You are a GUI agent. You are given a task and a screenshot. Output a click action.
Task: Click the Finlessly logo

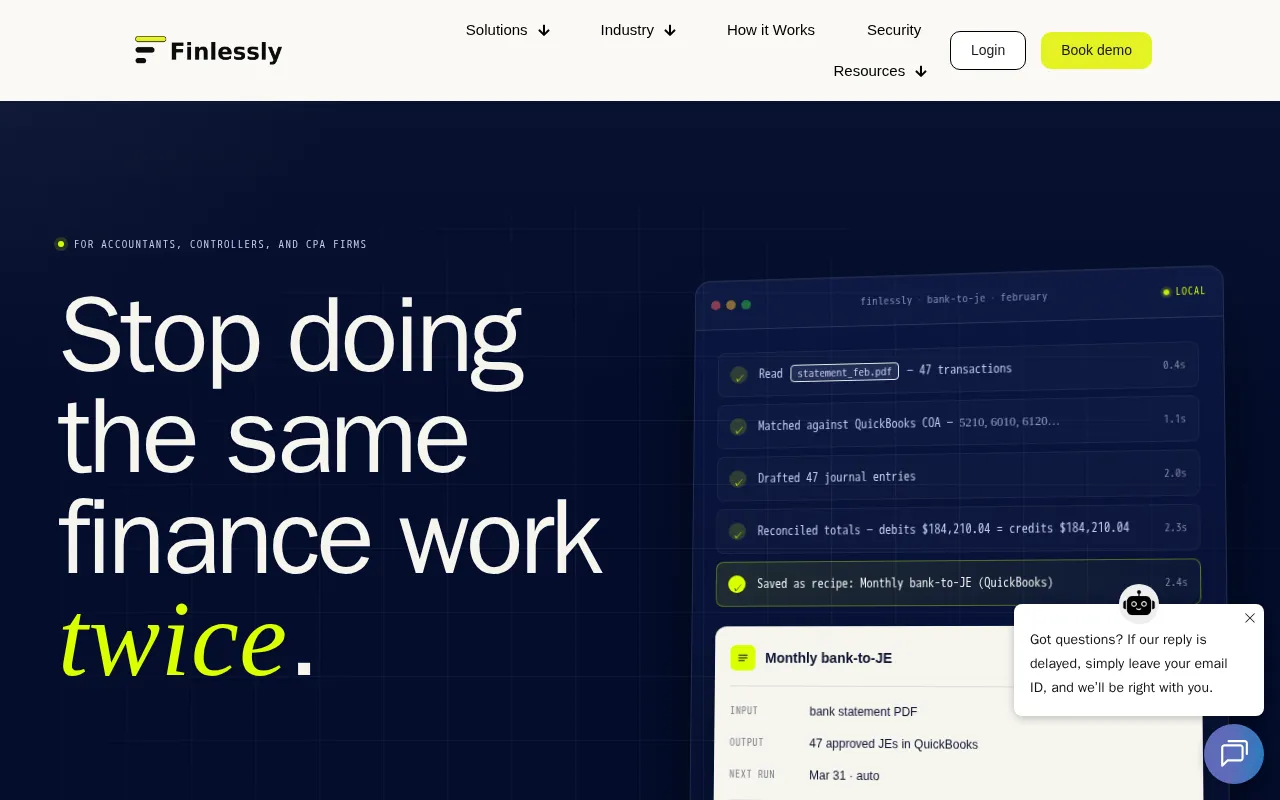click(x=208, y=50)
